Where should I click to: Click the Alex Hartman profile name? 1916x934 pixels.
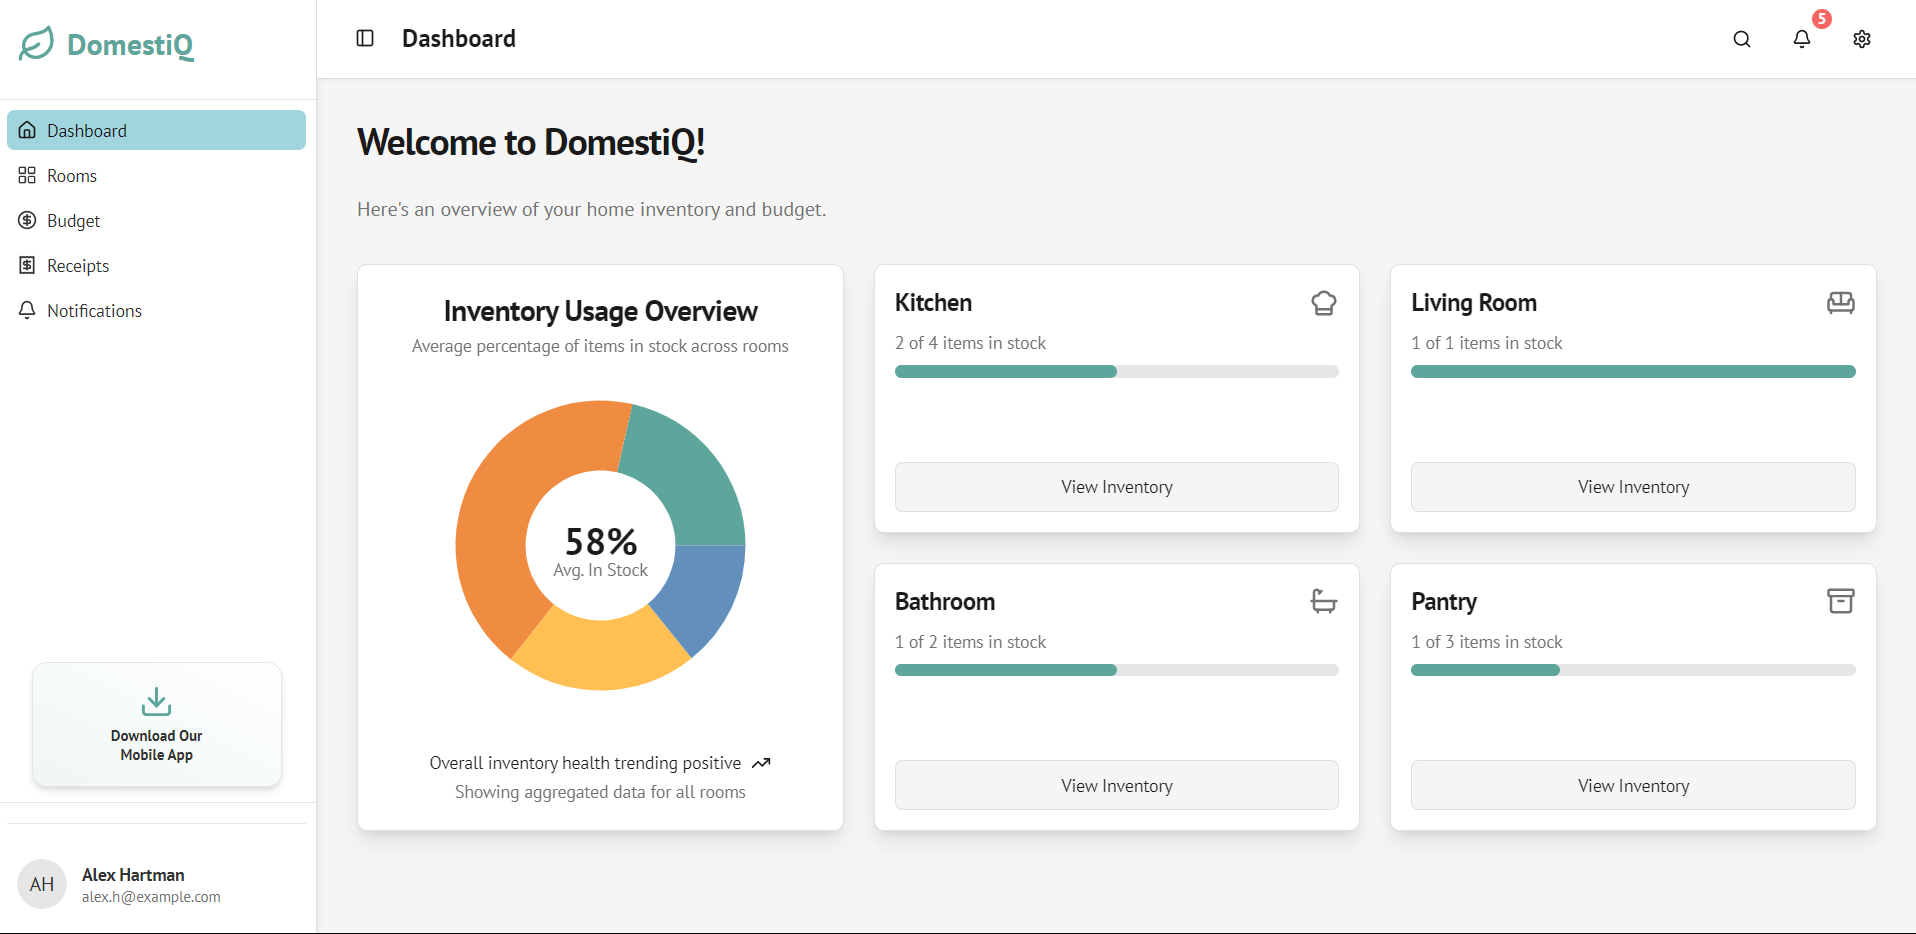coord(133,875)
